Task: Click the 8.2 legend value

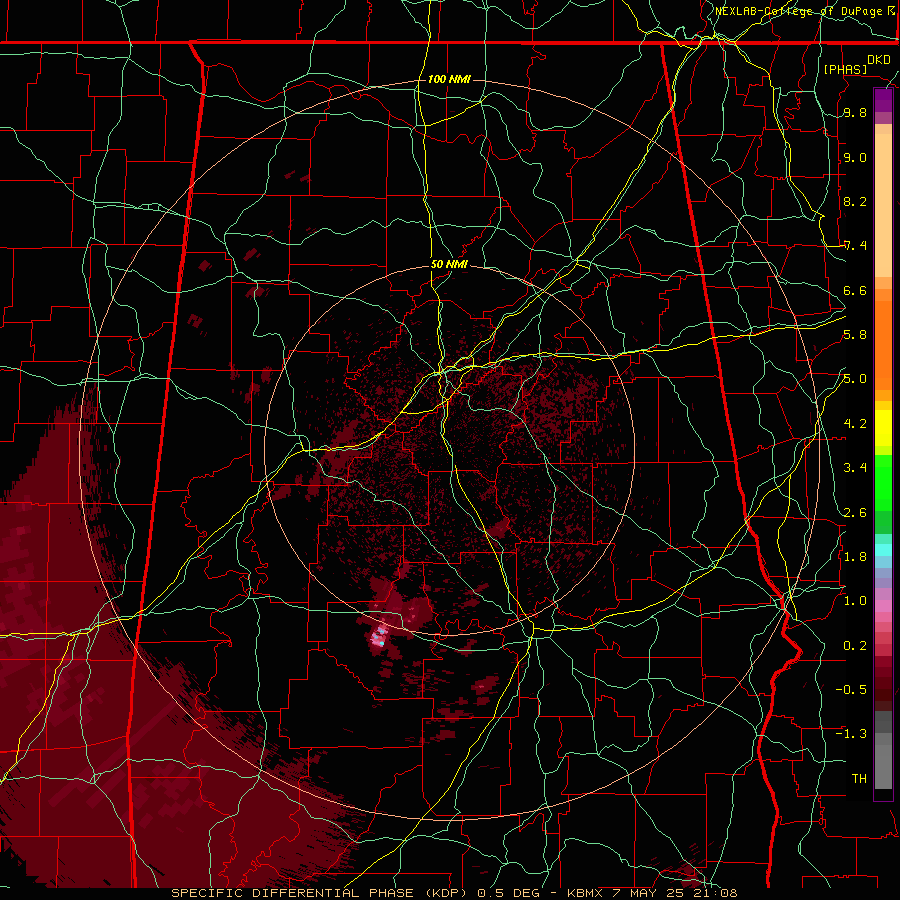Action: tap(855, 201)
